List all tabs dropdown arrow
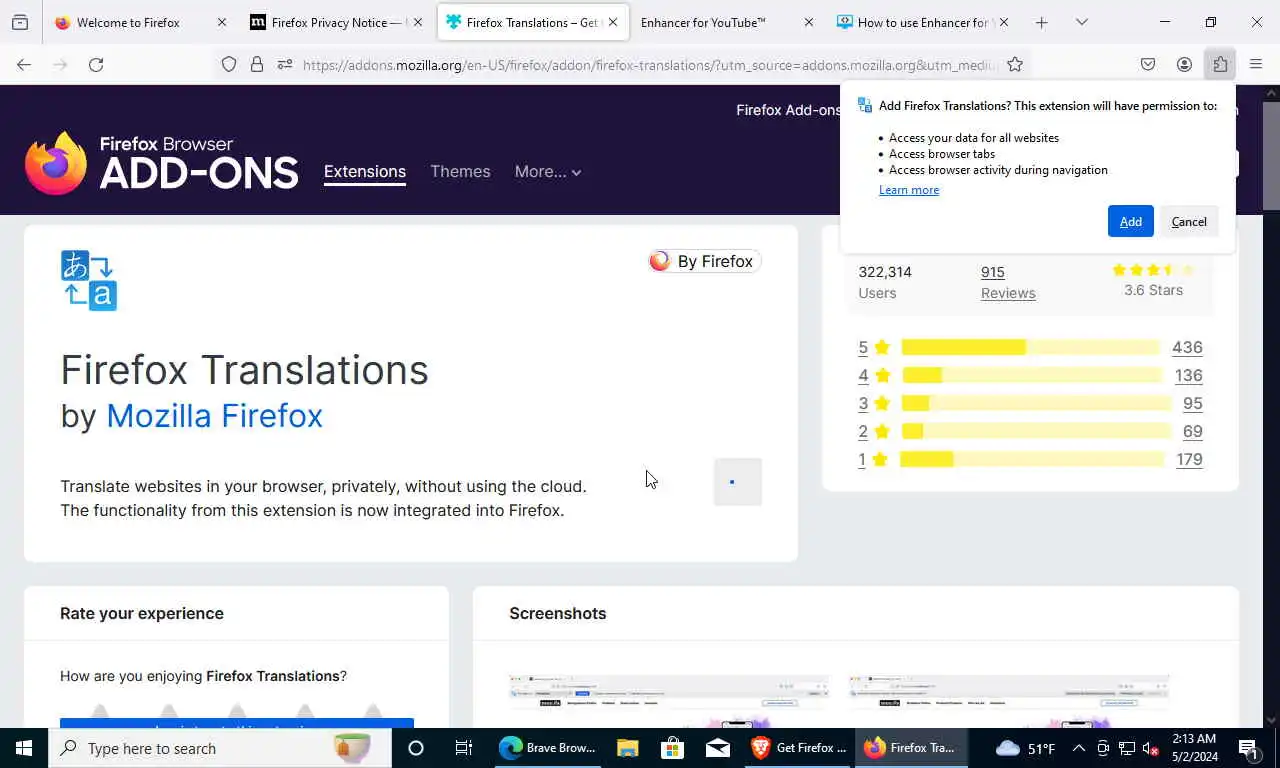Image resolution: width=1280 pixels, height=768 pixels. (x=1081, y=22)
